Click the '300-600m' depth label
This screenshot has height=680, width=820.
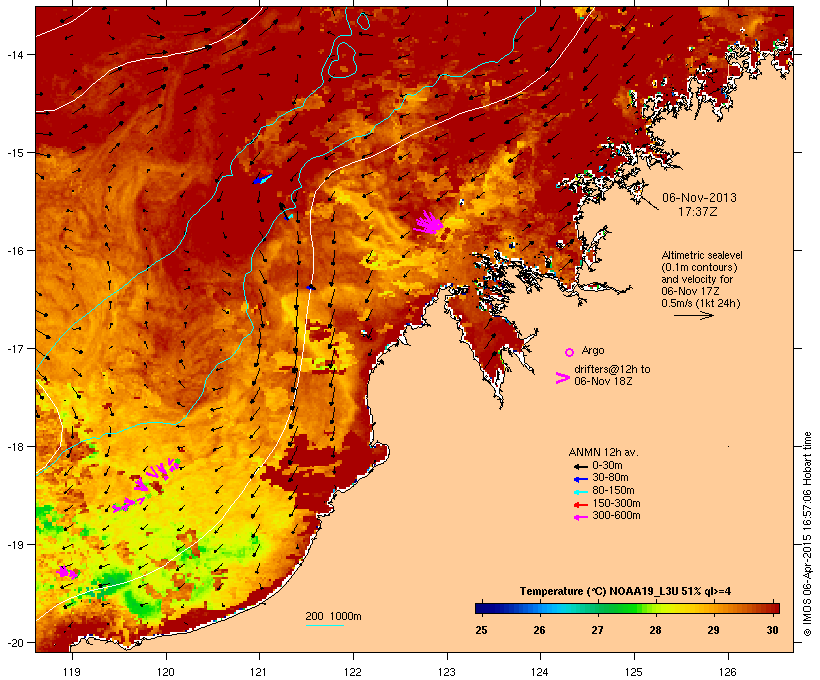coord(617,516)
